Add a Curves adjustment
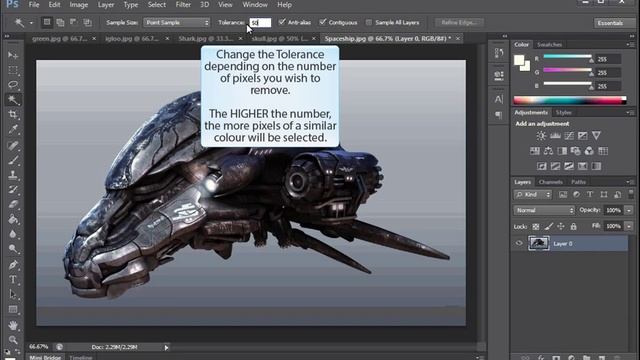Image resolution: width=640 pixels, height=360 pixels. (569, 136)
